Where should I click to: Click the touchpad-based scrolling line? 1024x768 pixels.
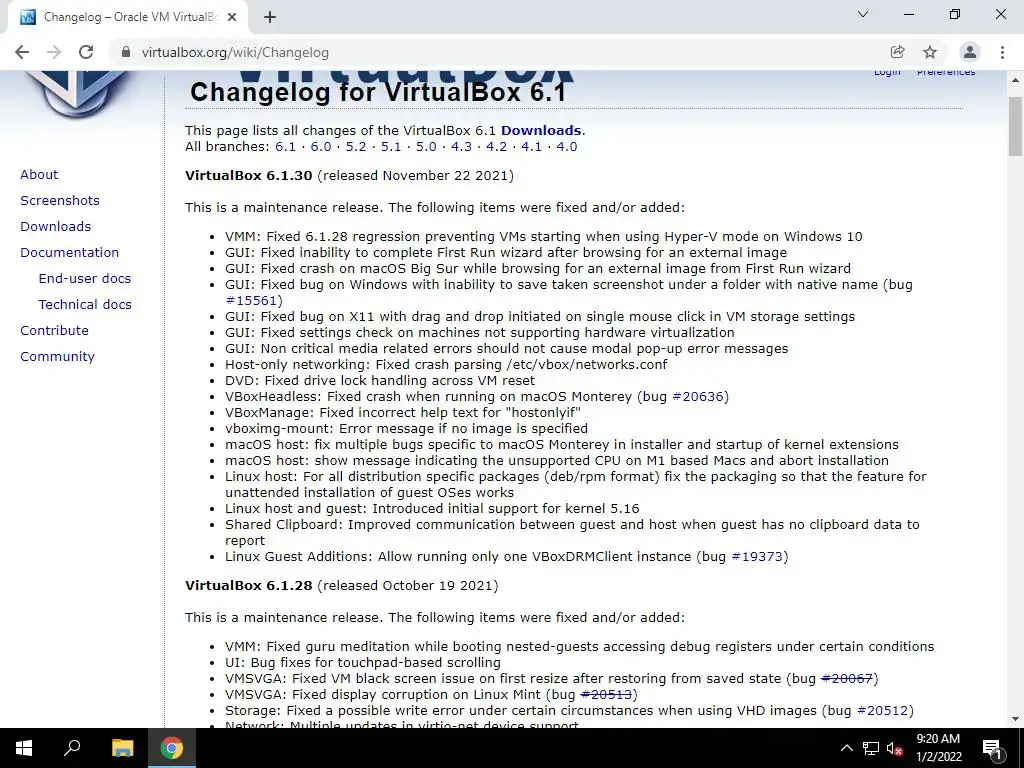[363, 662]
